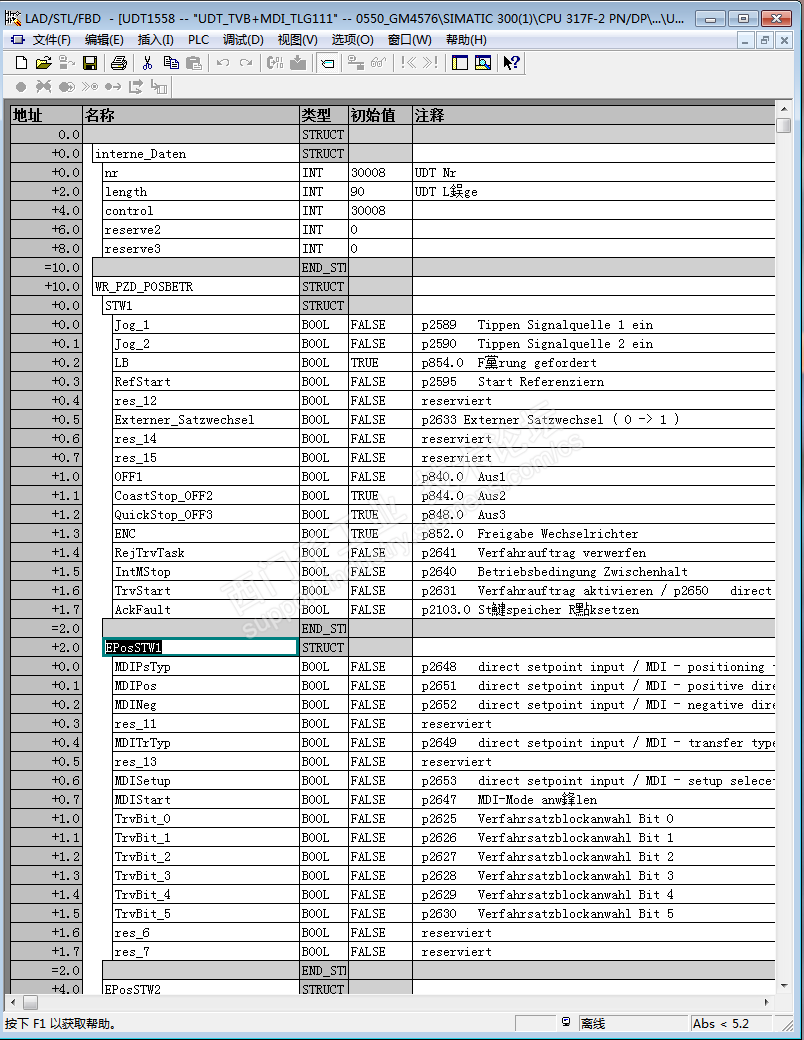Jump to next error icon
The width and height of the screenshot is (804, 1040).
pyautogui.click(x=431, y=63)
